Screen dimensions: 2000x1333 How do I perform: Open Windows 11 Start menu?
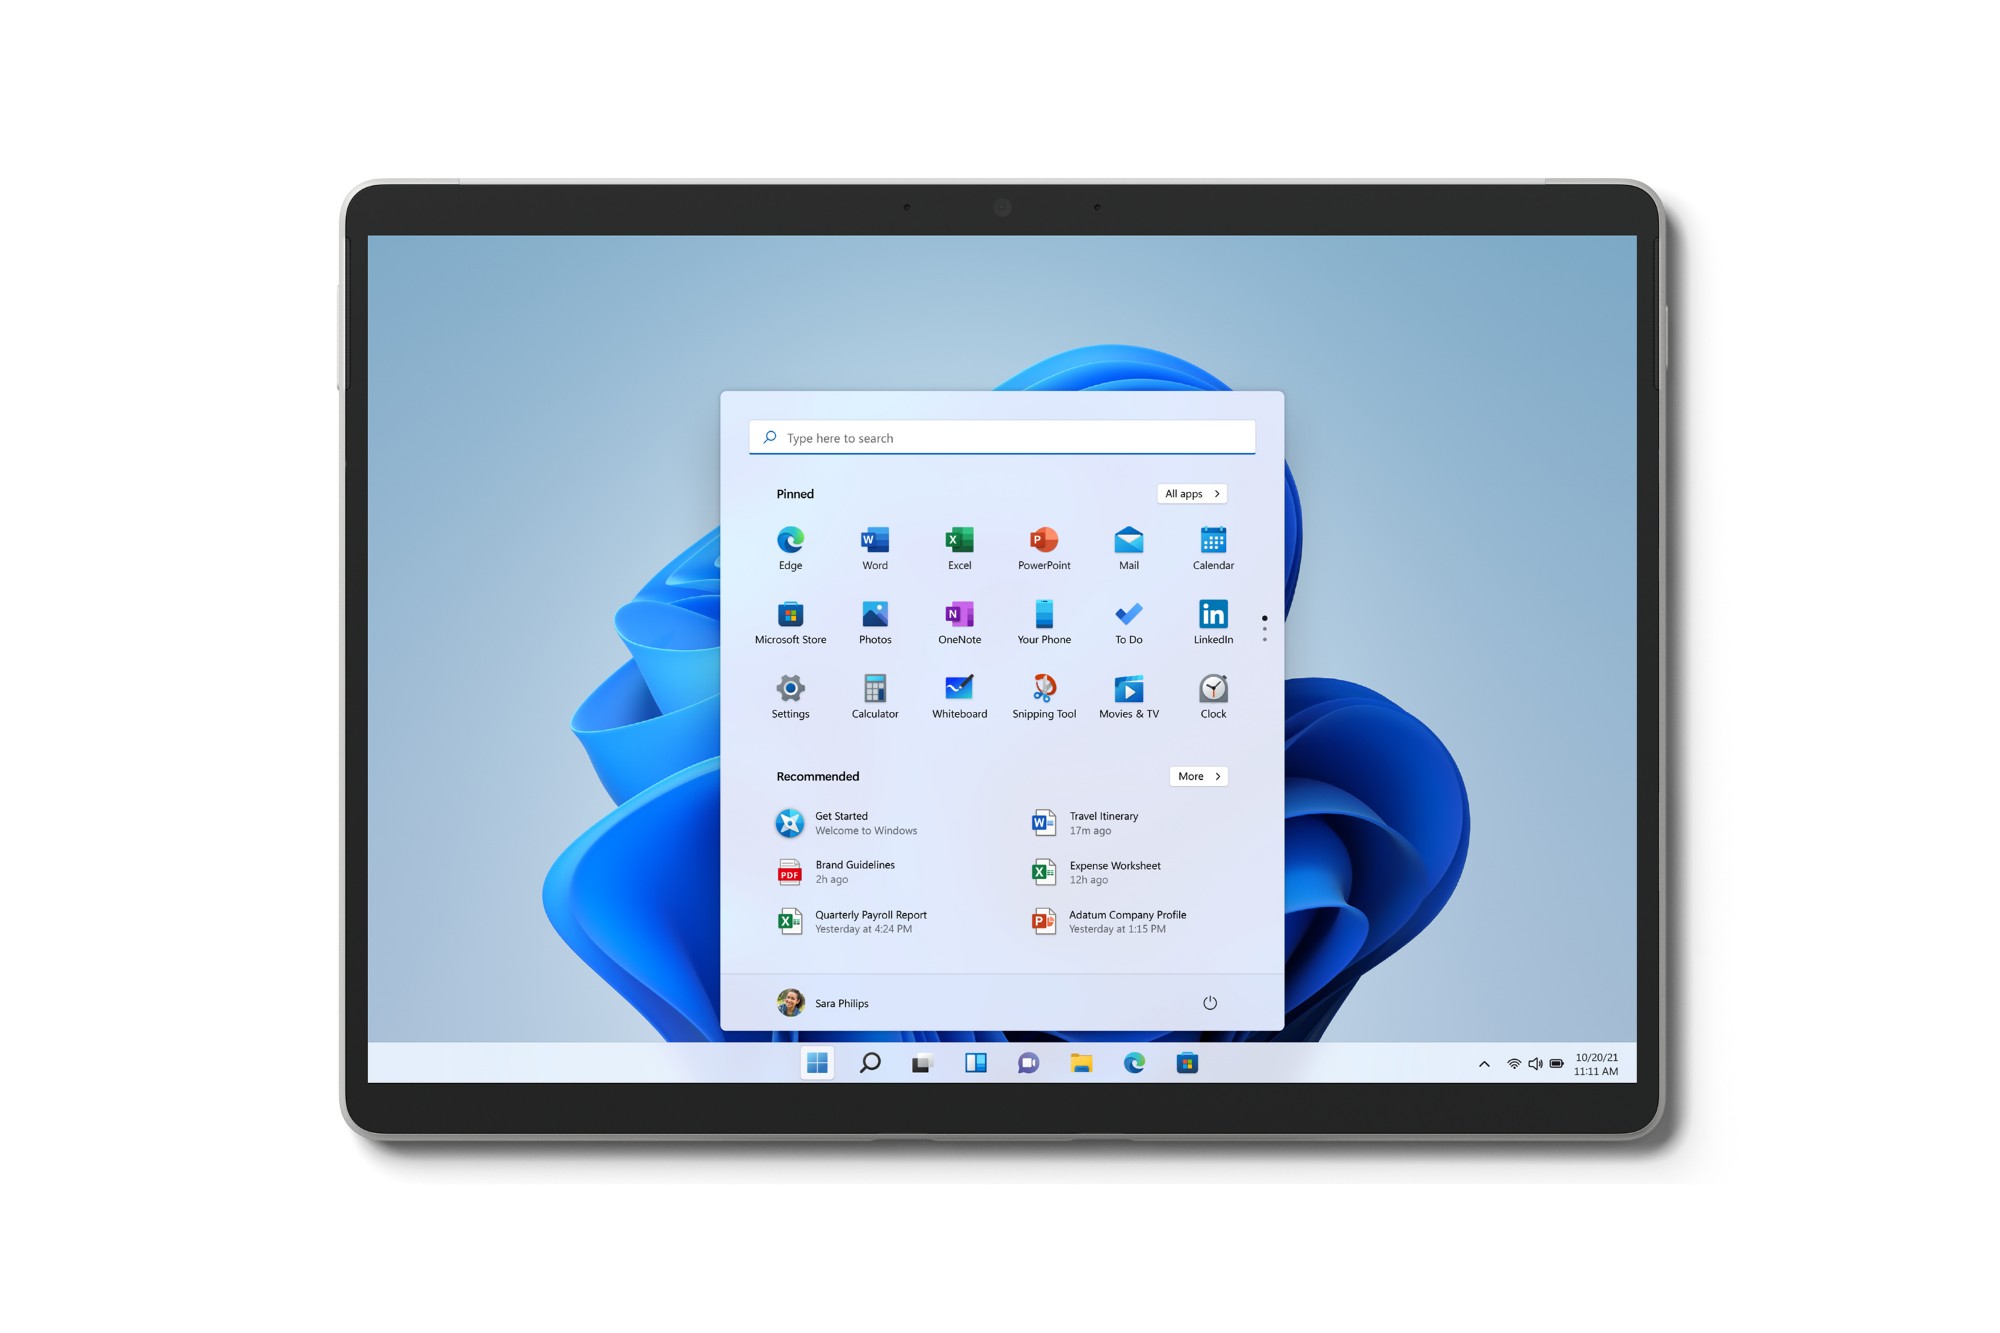[x=821, y=1064]
